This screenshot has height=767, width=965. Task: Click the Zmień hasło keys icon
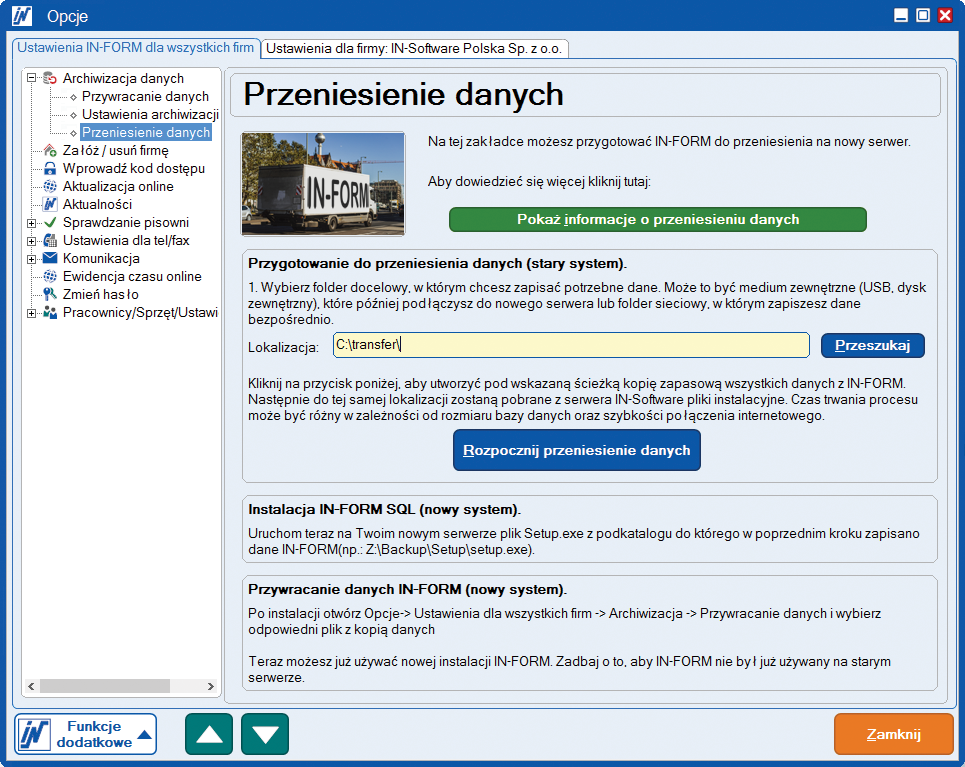click(50, 294)
